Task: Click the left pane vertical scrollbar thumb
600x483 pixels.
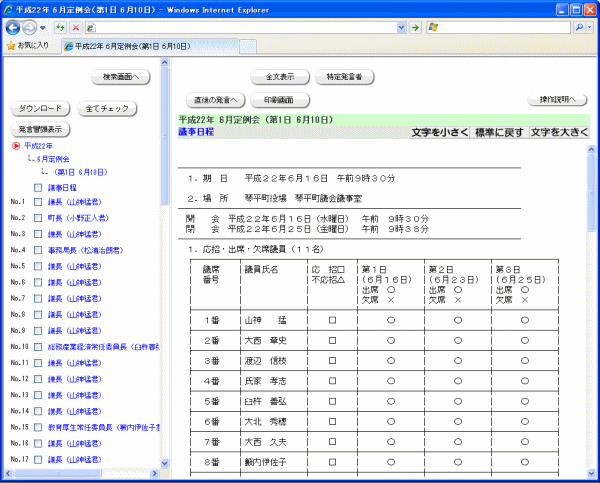Action: (165, 136)
